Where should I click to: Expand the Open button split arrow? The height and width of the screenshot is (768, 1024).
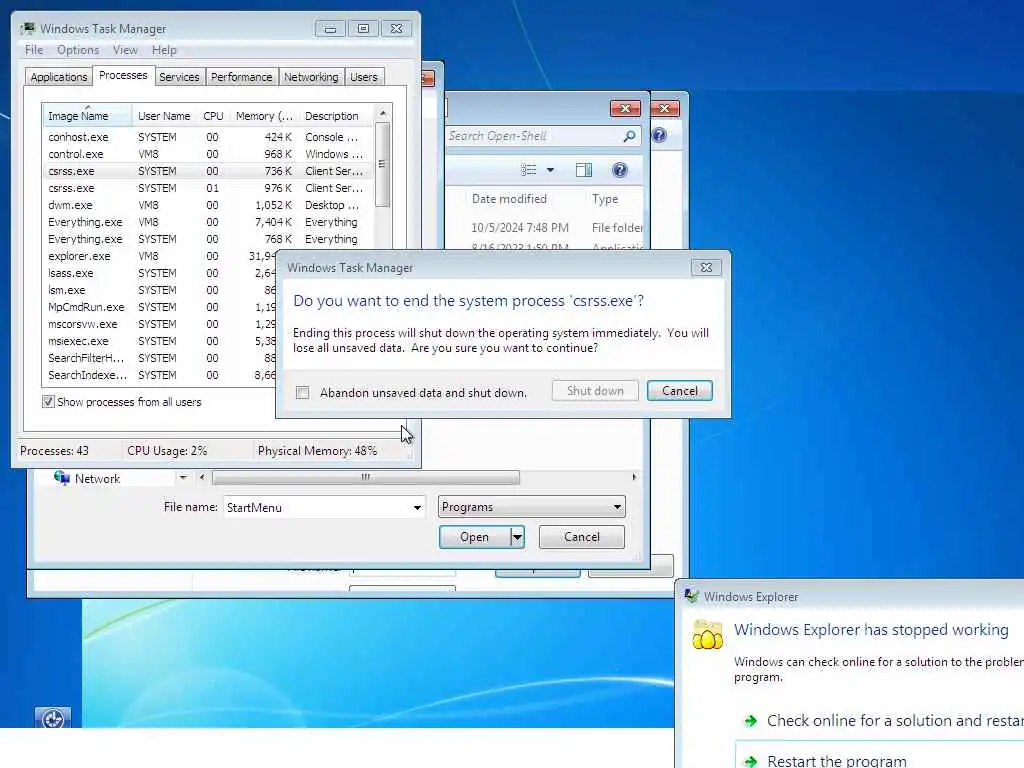[517, 537]
